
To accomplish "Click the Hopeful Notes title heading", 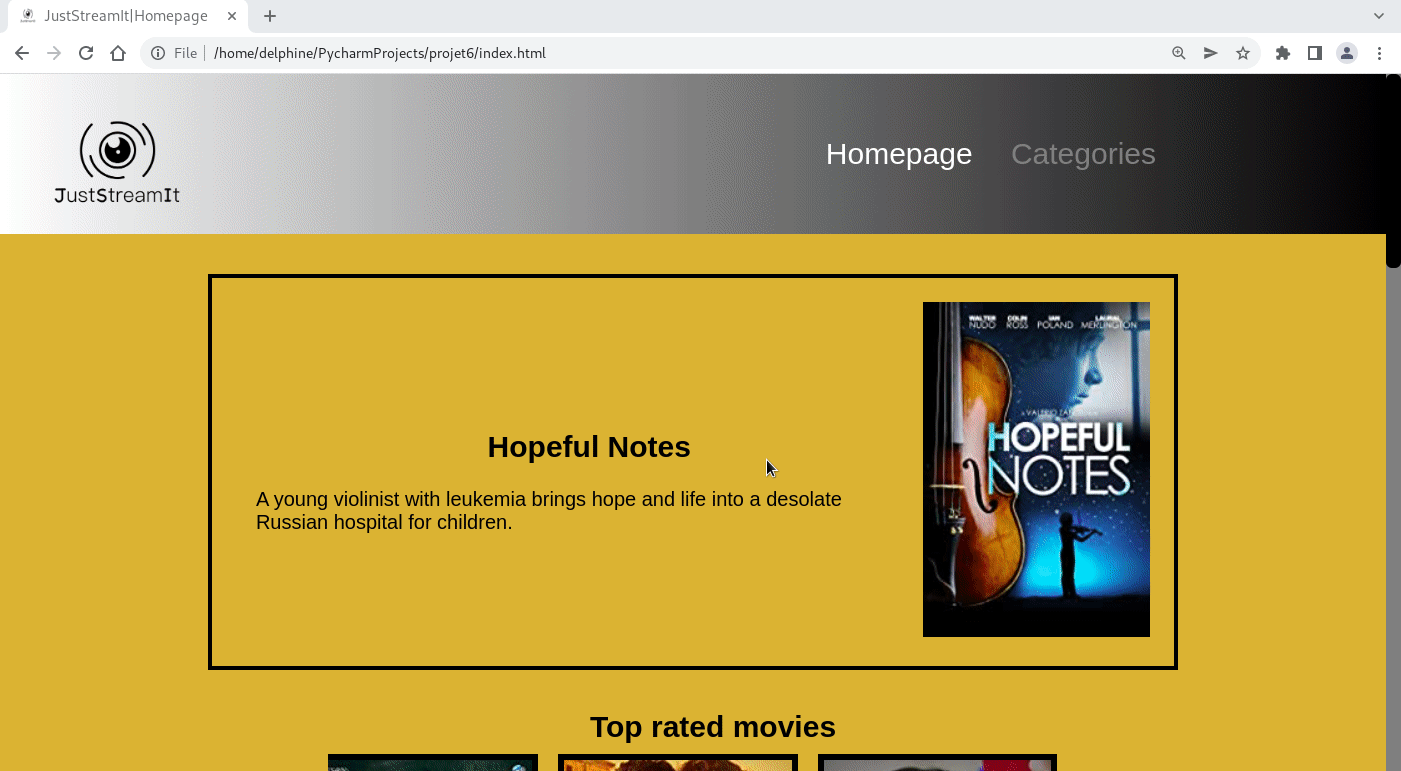I will click(x=589, y=447).
